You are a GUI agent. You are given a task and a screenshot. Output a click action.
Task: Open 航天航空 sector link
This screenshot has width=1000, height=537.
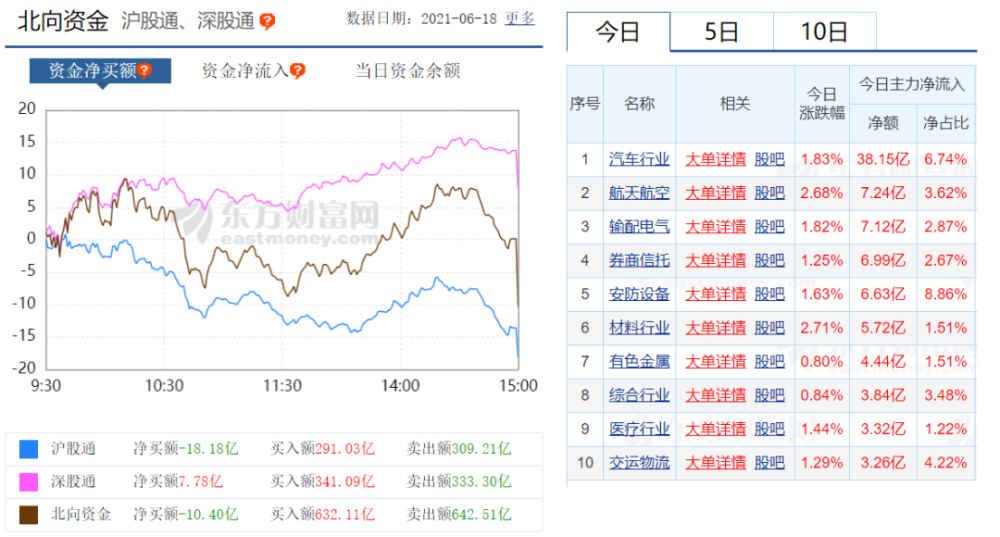[x=639, y=193]
